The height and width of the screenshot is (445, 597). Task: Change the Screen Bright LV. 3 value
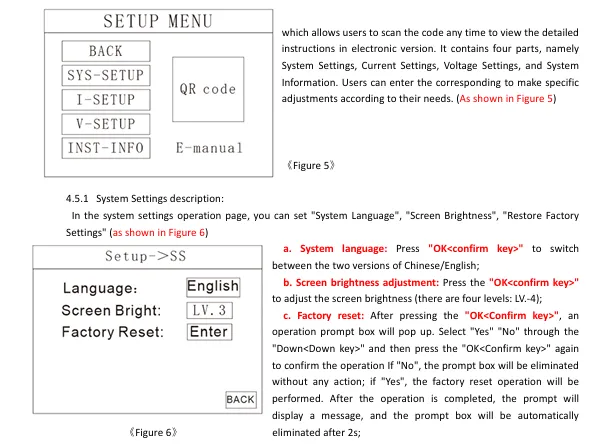pos(209,310)
